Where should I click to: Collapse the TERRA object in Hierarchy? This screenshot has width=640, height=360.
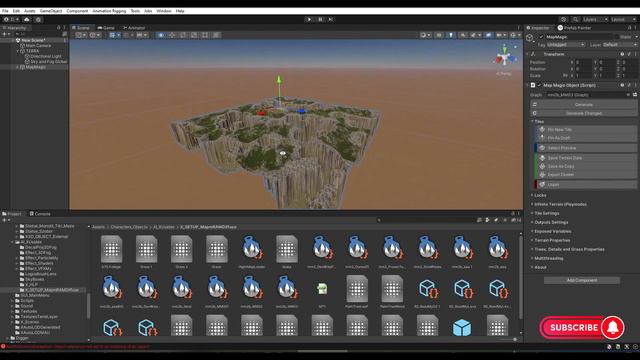click(x=18, y=51)
